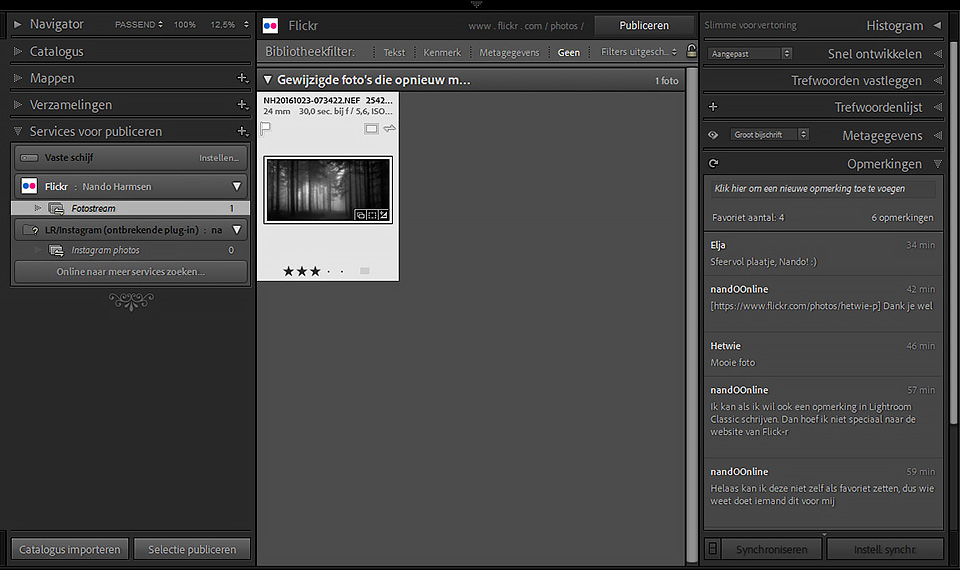Collapse the Services voor publiceren panel

point(18,131)
